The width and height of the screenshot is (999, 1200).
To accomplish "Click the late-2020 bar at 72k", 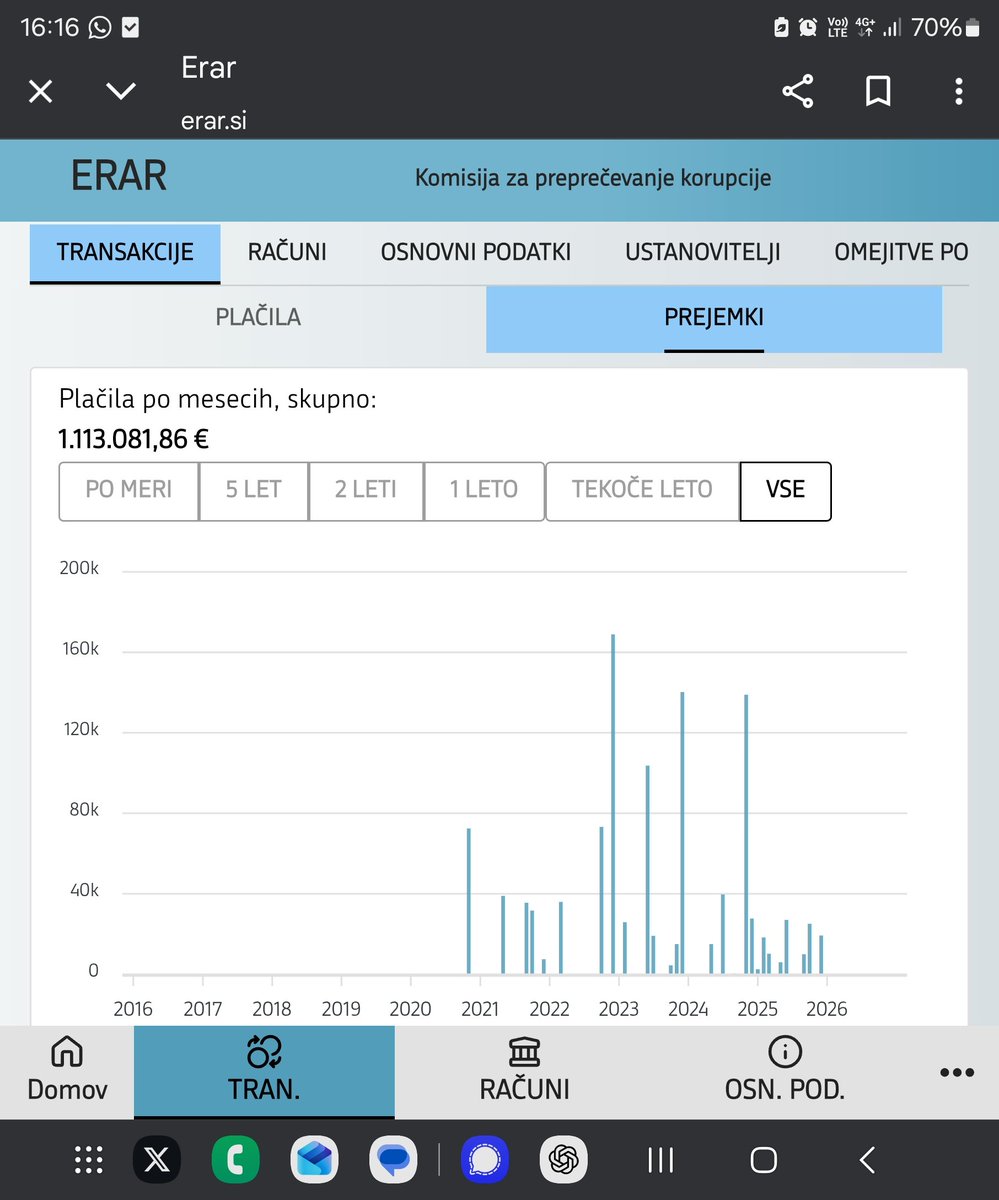I will tap(468, 901).
